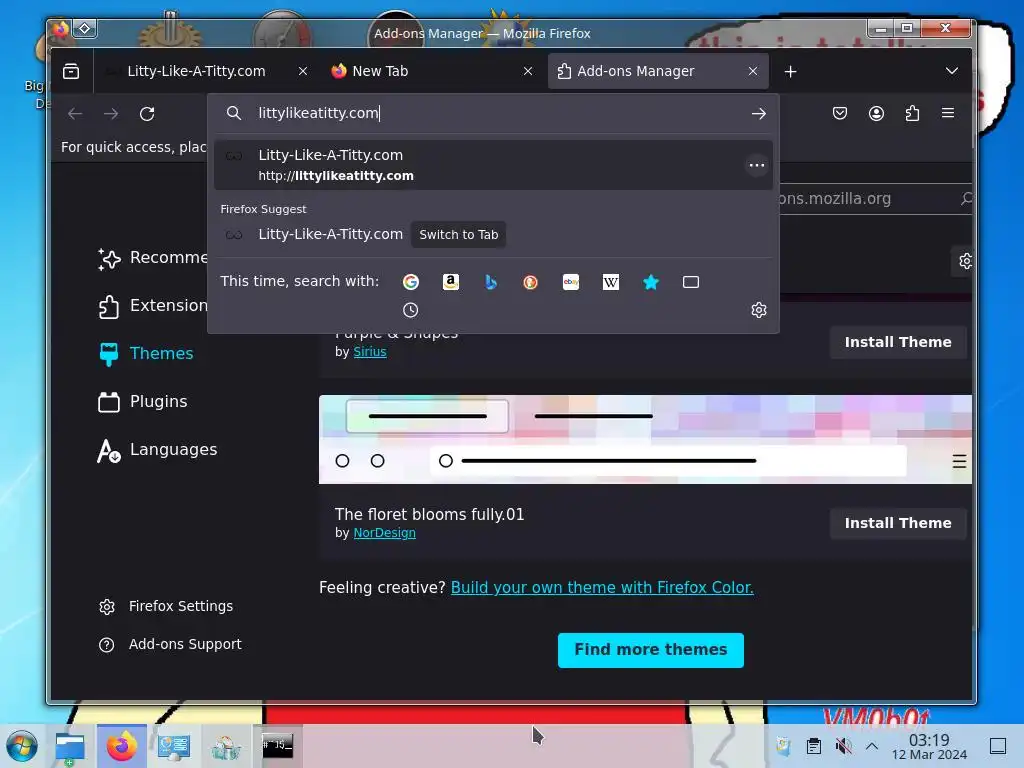
Task: Open the Extensions category in sidebar
Action: click(152, 306)
